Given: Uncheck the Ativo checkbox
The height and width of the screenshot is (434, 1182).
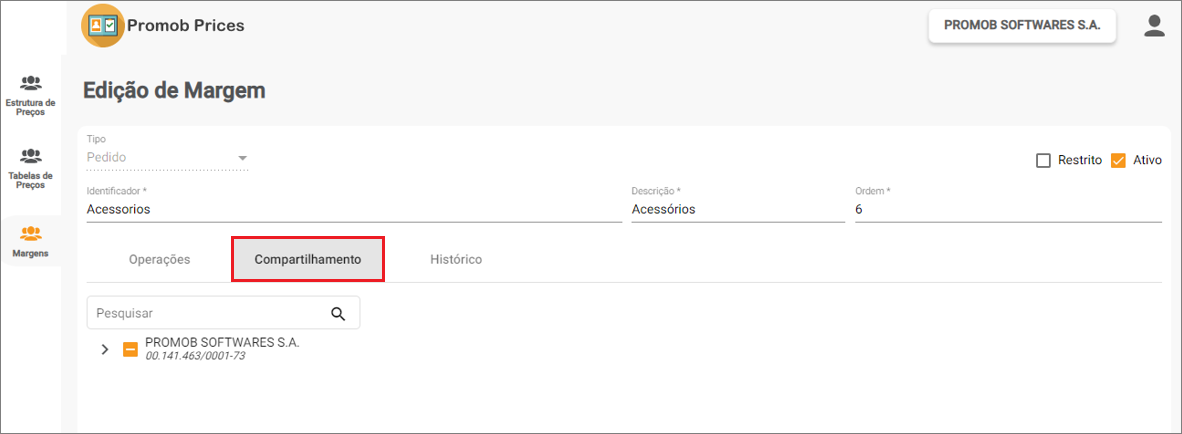Looking at the screenshot, I should coord(1119,160).
